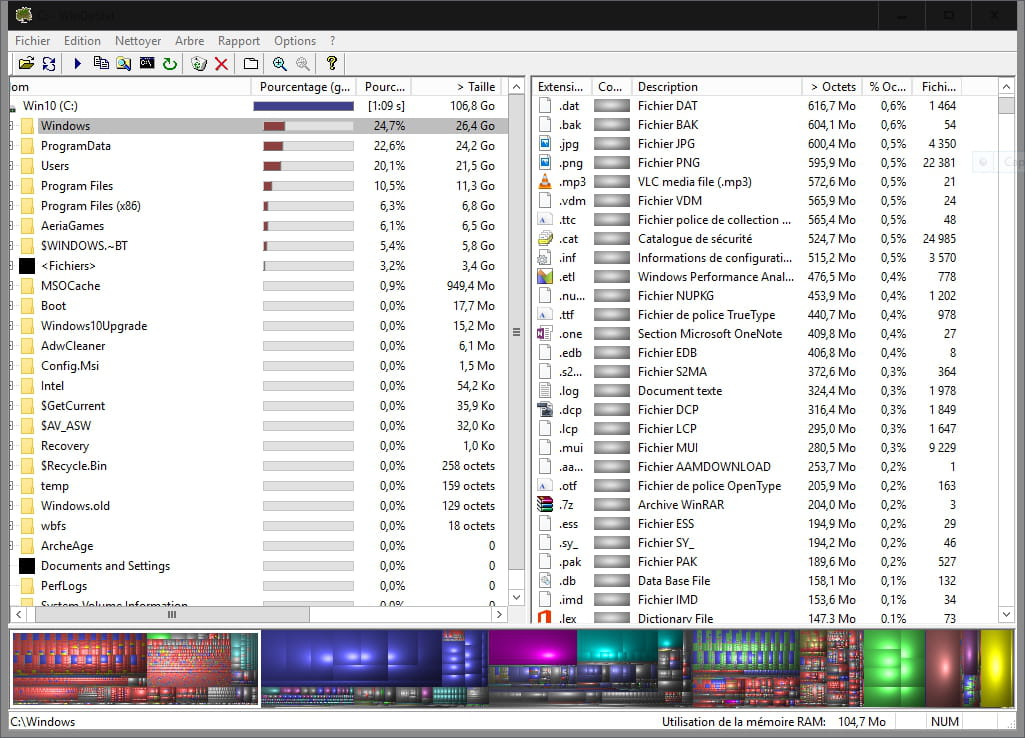The image size is (1025, 738).
Task: Open the Arbre menu
Action: (x=190, y=41)
